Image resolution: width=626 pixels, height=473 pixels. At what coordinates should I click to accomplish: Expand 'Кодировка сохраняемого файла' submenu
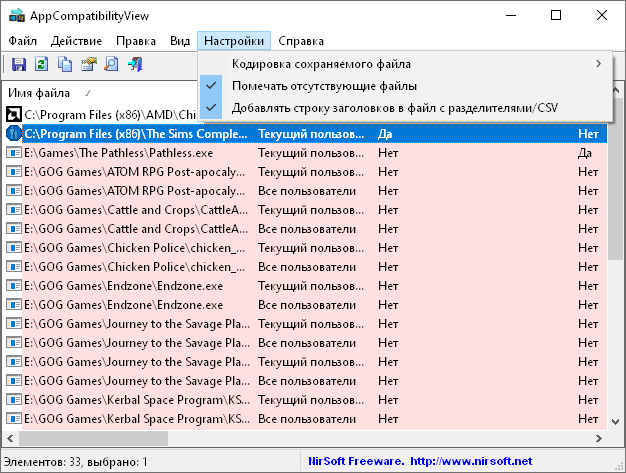(405, 64)
